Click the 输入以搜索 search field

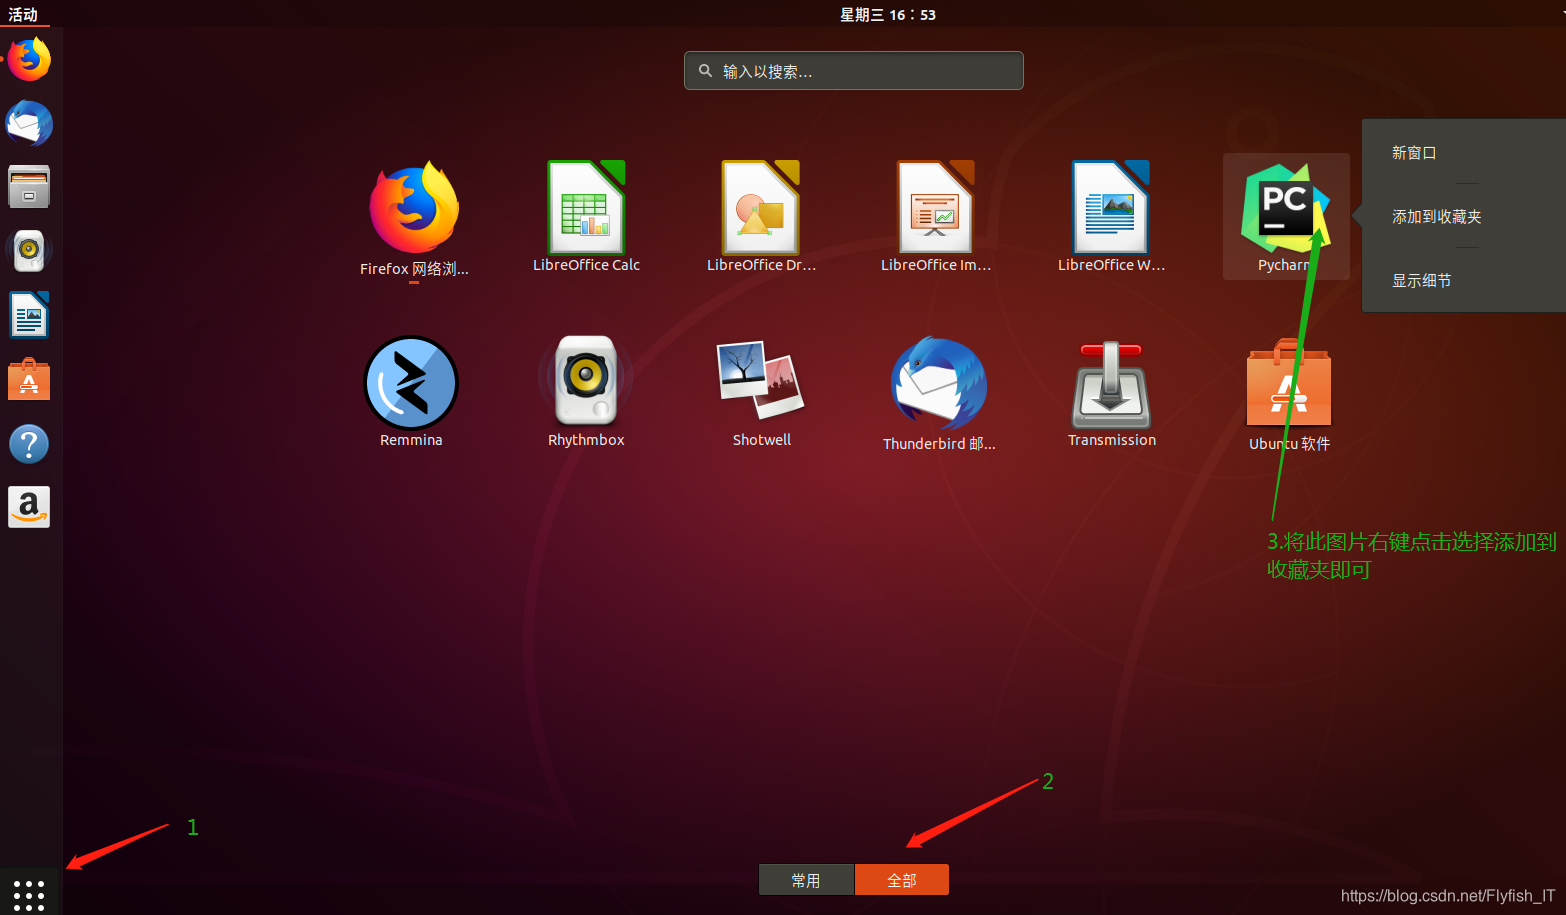pyautogui.click(x=854, y=71)
